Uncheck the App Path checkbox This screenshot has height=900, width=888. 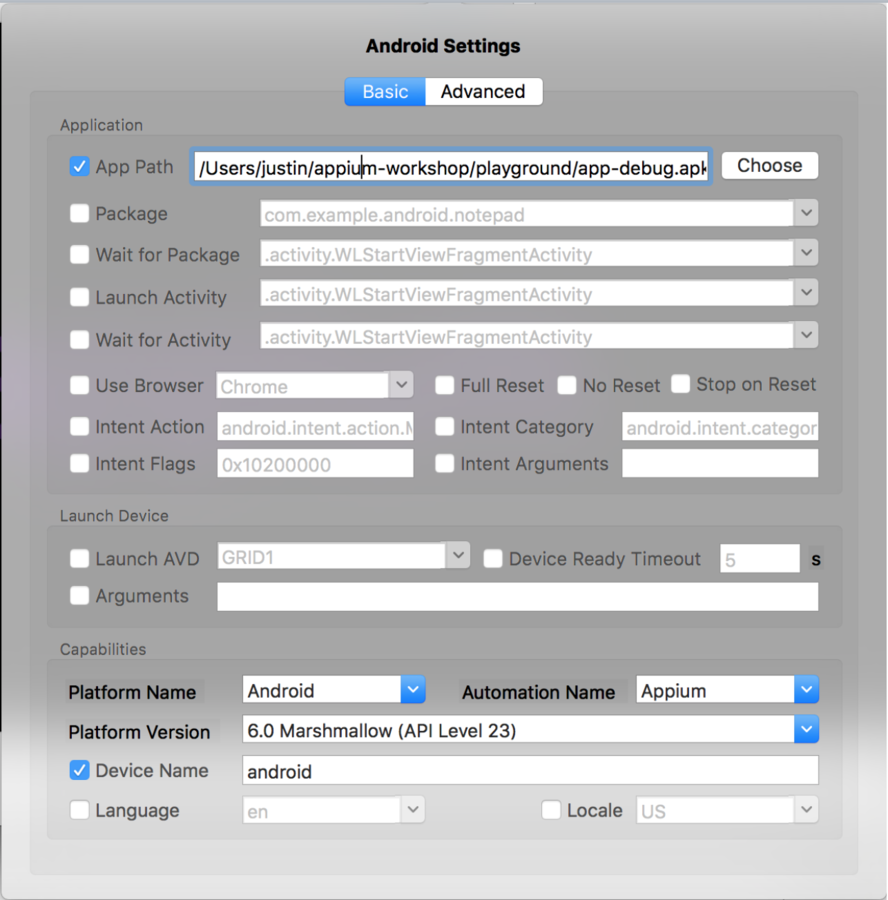(x=79, y=167)
